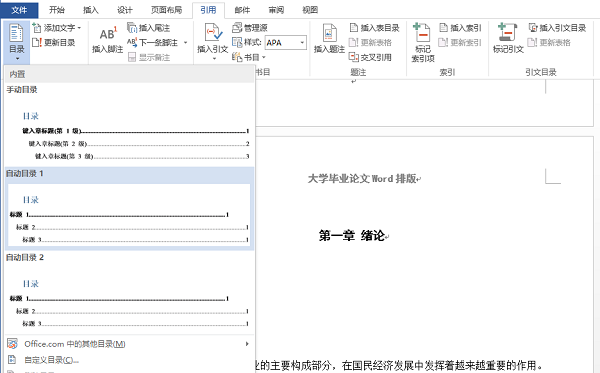Viewport: 600px width, 373px height.
Task: Click 交叉引用 cross-reference
Action: [371, 57]
